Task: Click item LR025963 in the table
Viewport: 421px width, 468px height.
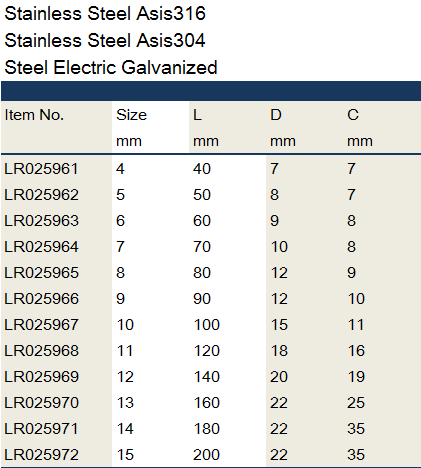Action: (x=41, y=221)
